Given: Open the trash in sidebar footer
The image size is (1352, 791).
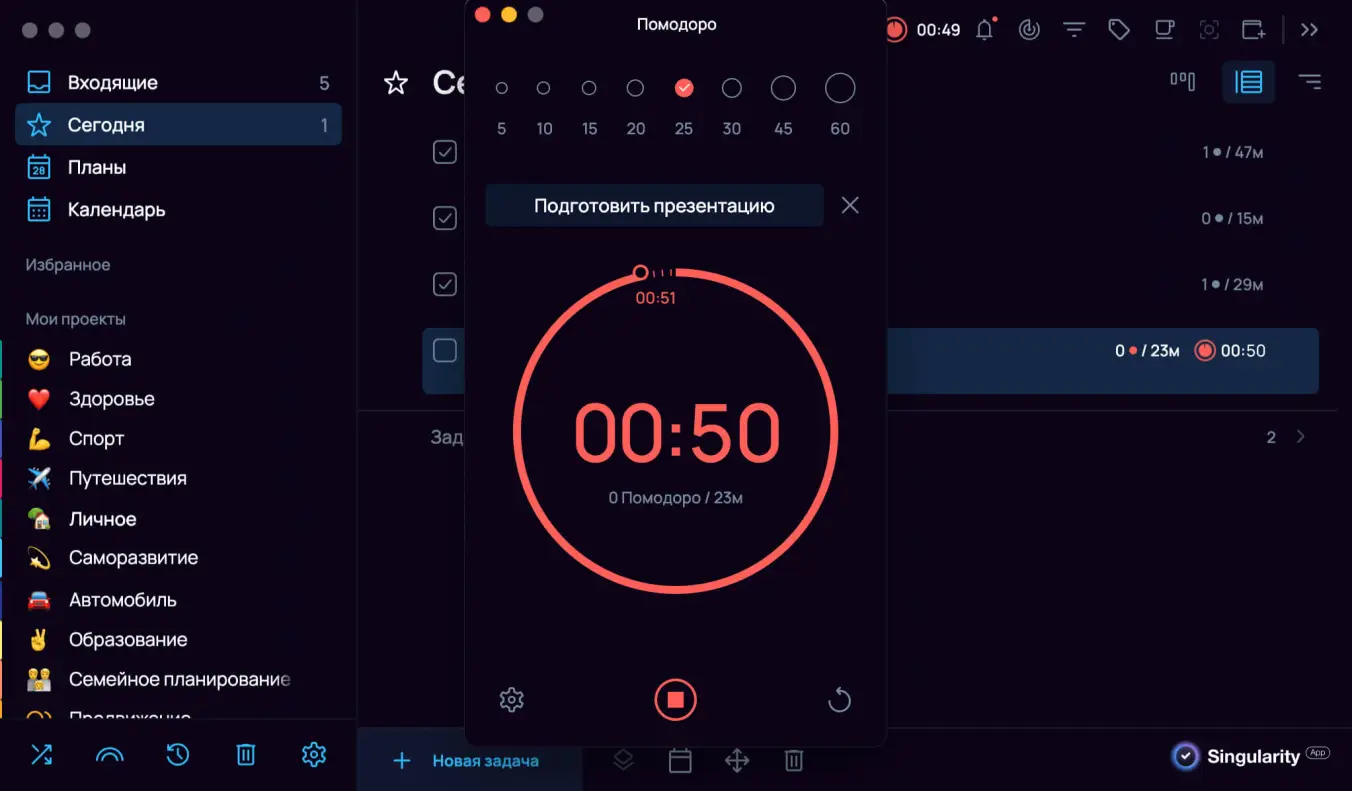Looking at the screenshot, I should coord(245,755).
